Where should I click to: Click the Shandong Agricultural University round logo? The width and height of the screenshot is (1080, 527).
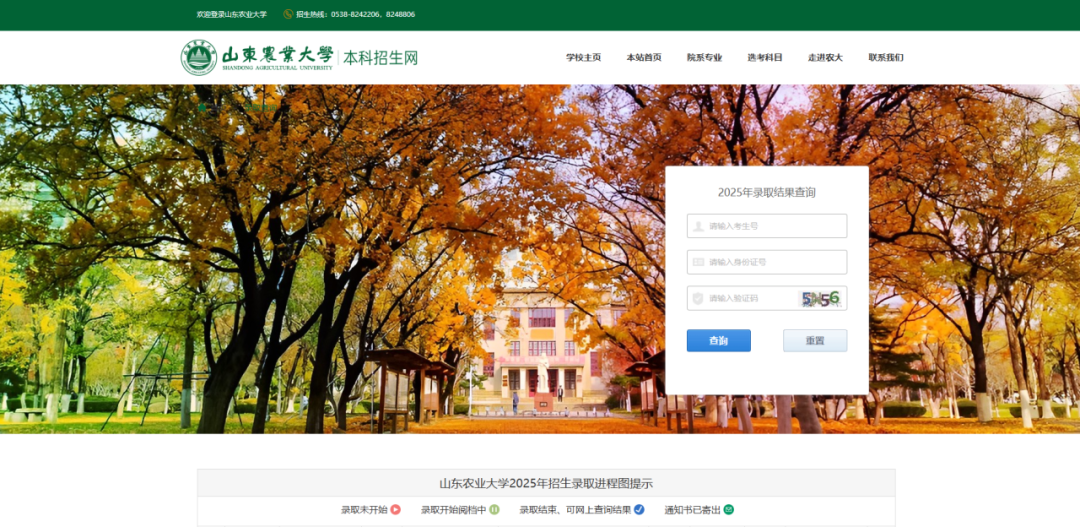click(x=198, y=57)
